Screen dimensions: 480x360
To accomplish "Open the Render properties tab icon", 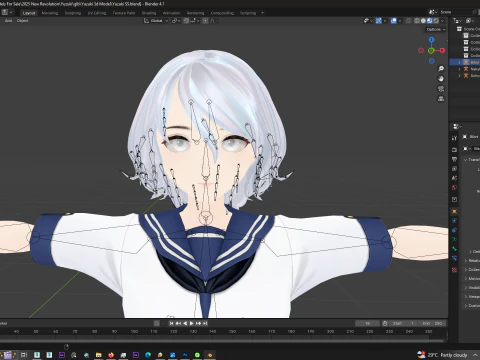I will coord(454,150).
